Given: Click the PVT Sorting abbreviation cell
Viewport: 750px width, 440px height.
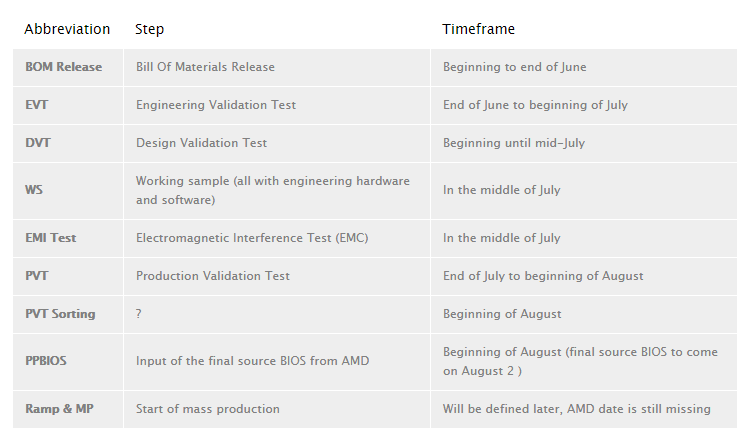Looking at the screenshot, I should [68, 314].
